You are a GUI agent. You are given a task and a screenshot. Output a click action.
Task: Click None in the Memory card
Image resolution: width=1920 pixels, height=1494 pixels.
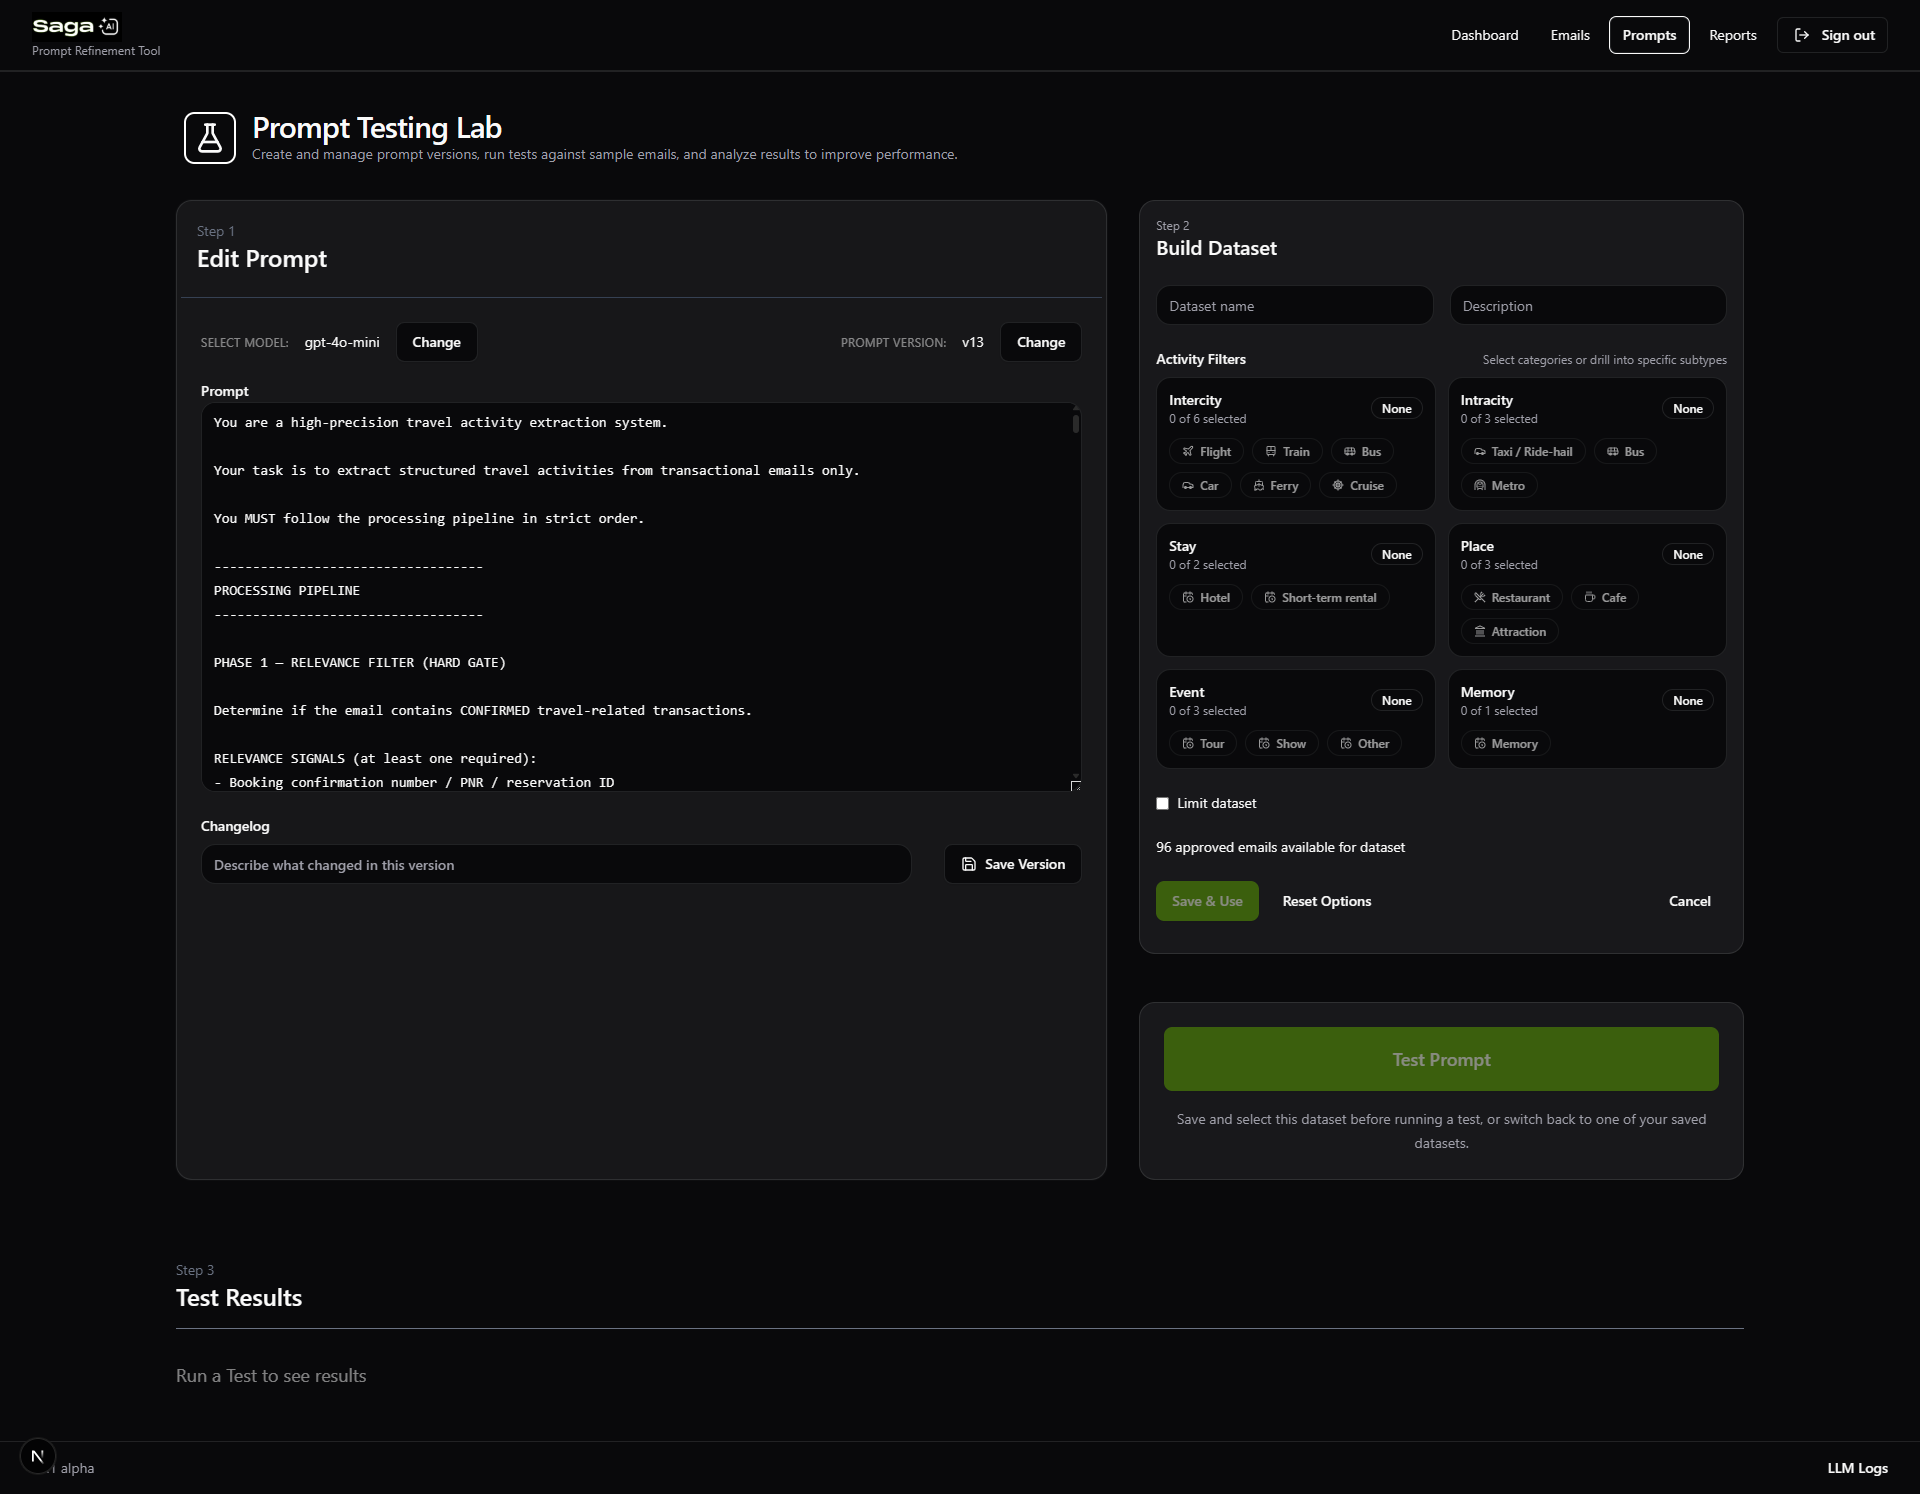pos(1688,701)
